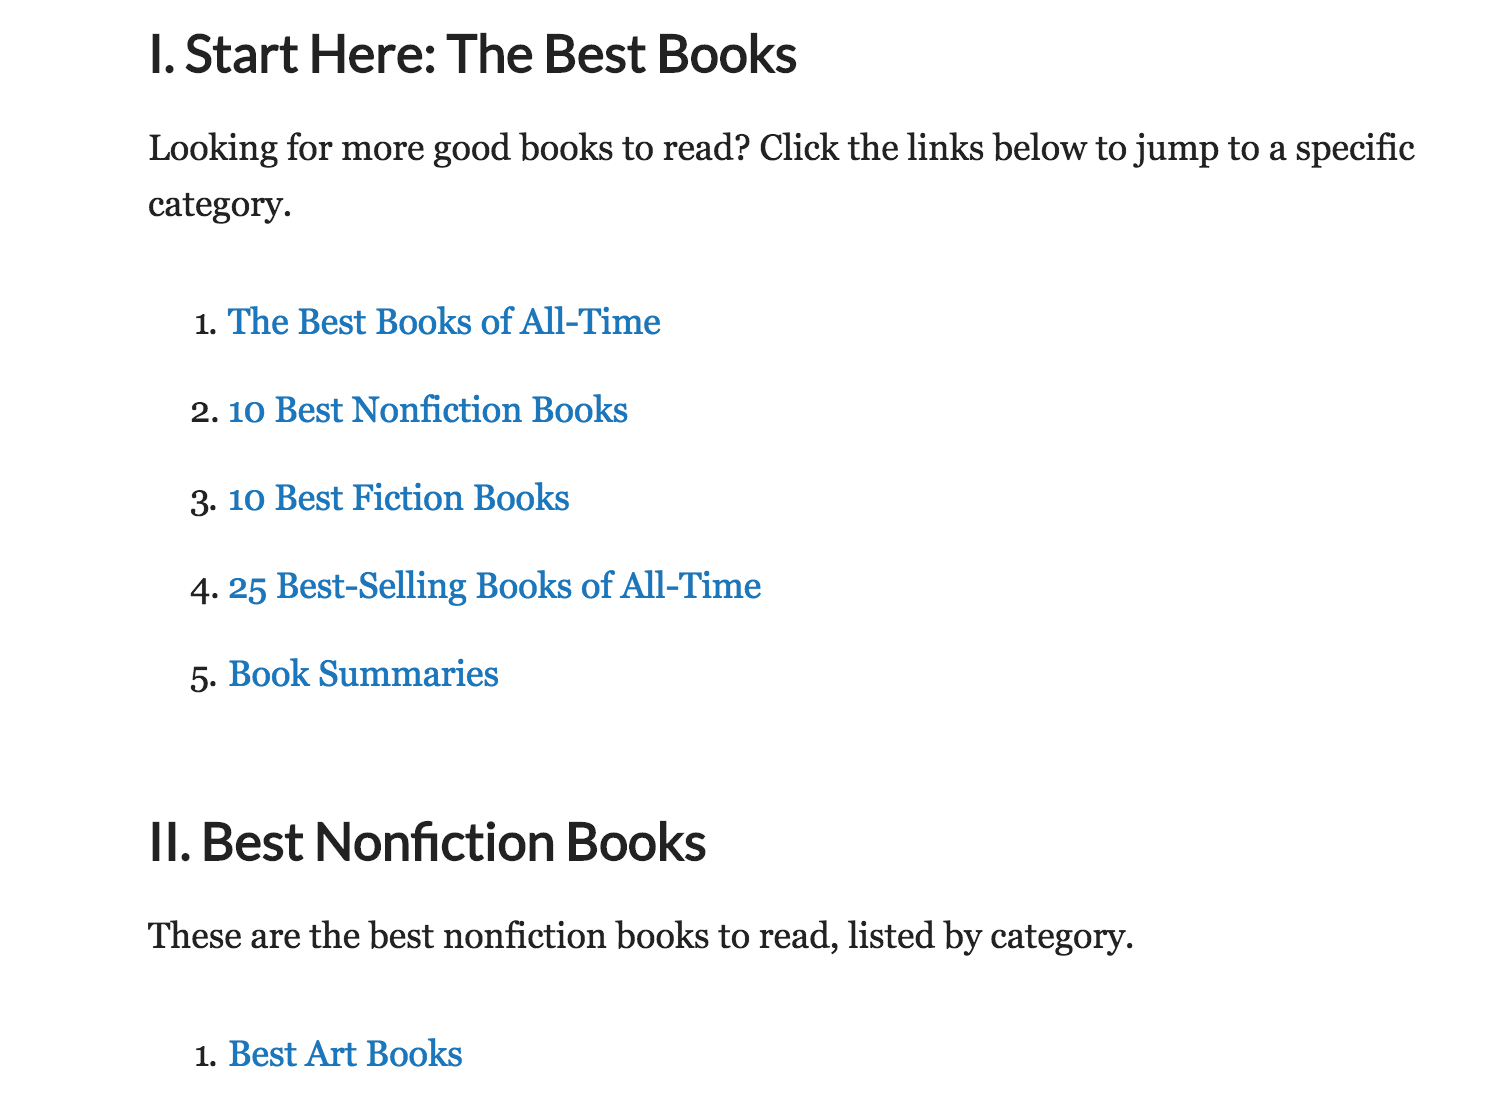
Task: Click list number 2 beside 10 Best Nonfiction Books
Action: click(x=204, y=412)
